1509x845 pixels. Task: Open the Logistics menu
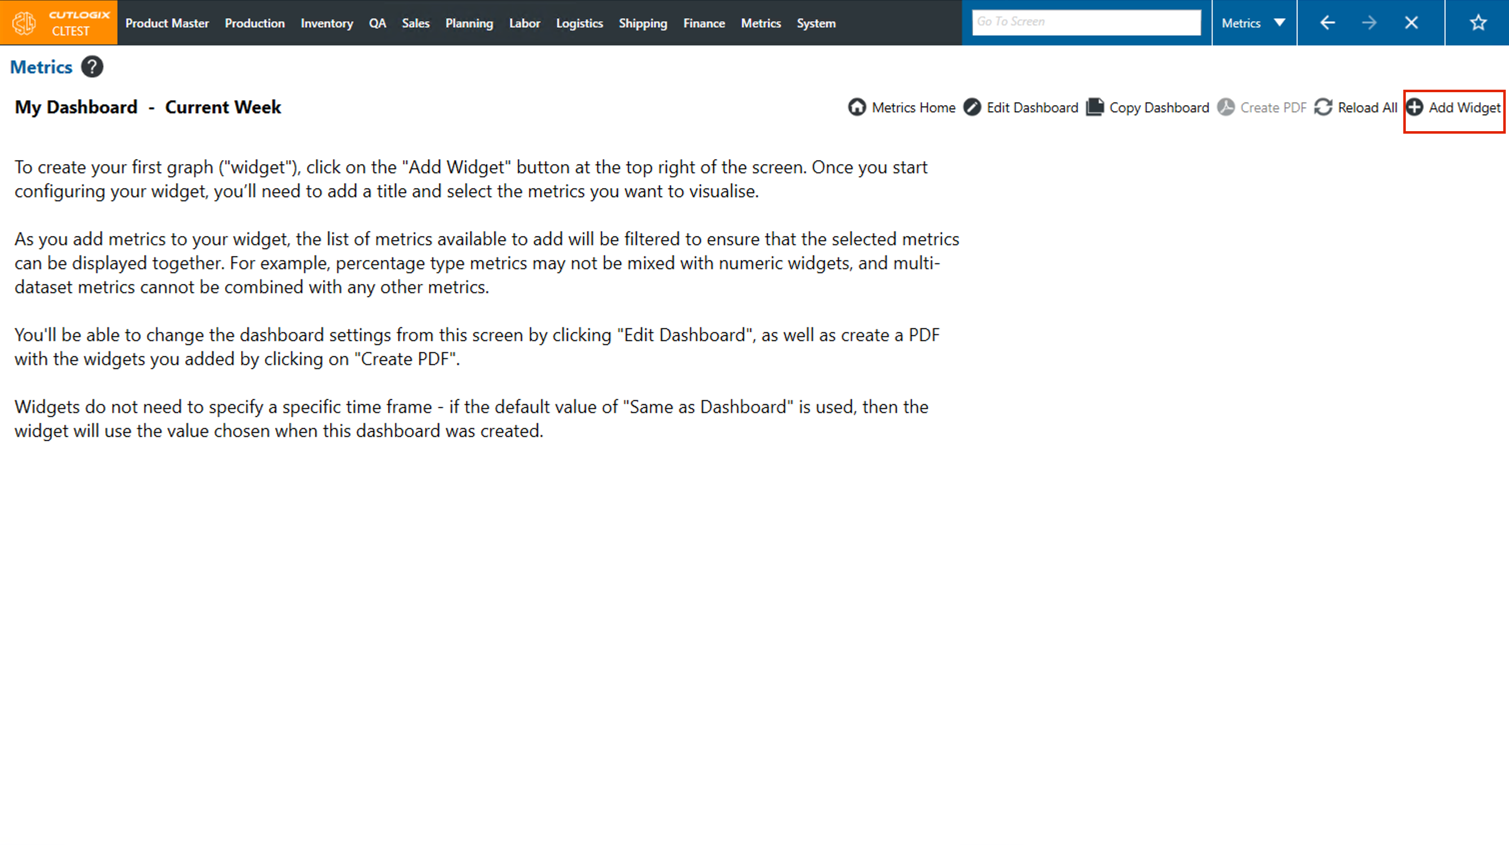(x=579, y=23)
